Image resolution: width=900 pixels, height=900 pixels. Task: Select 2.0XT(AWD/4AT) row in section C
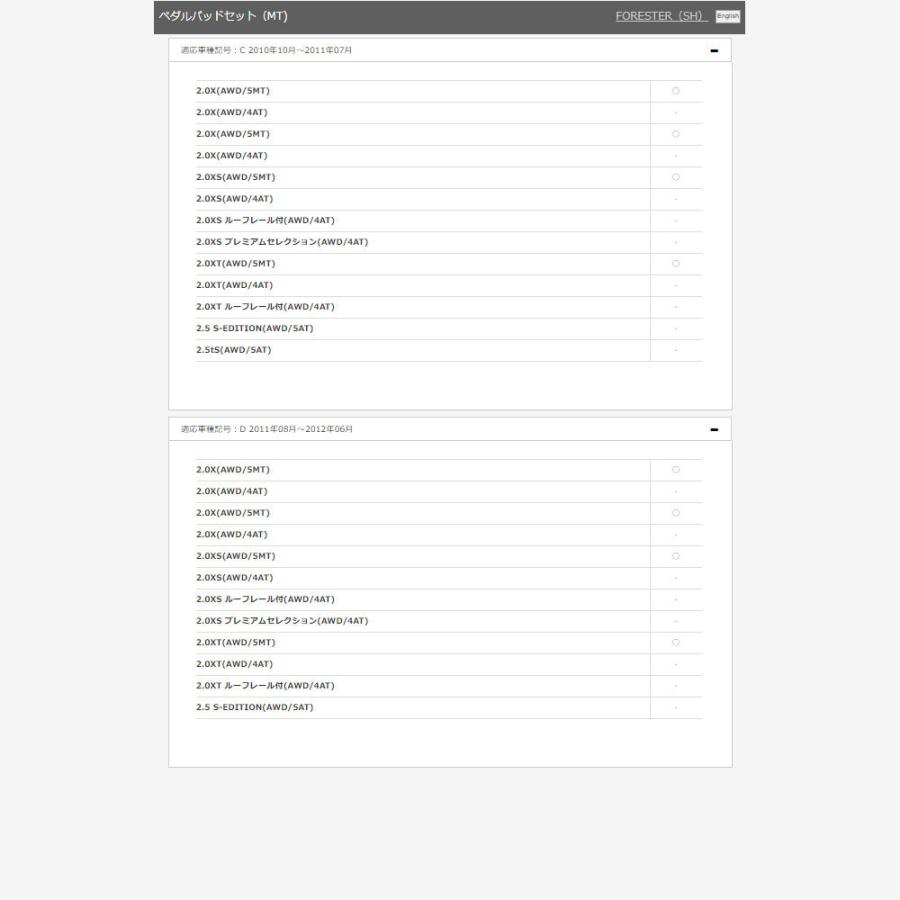[234, 286]
